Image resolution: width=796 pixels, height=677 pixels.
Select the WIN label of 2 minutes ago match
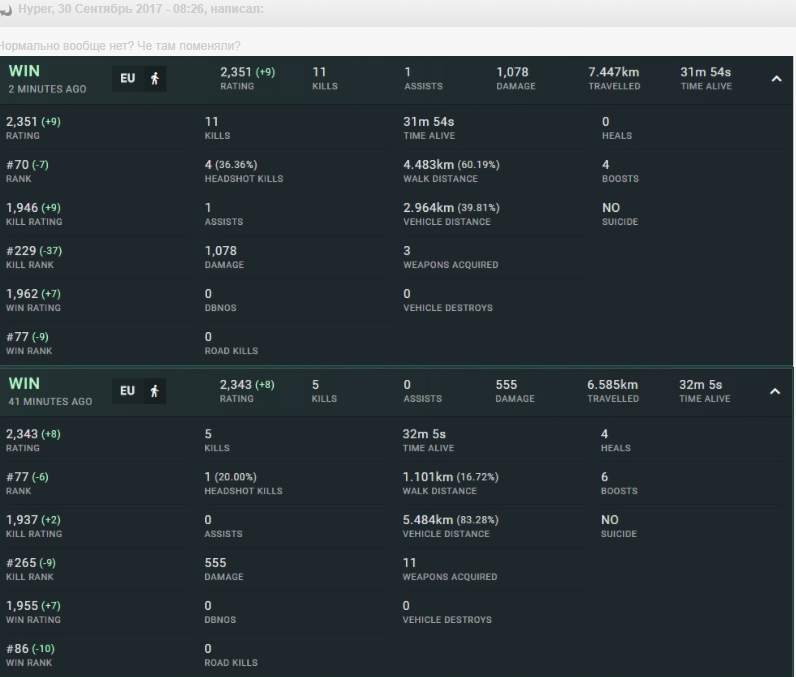(x=24, y=71)
